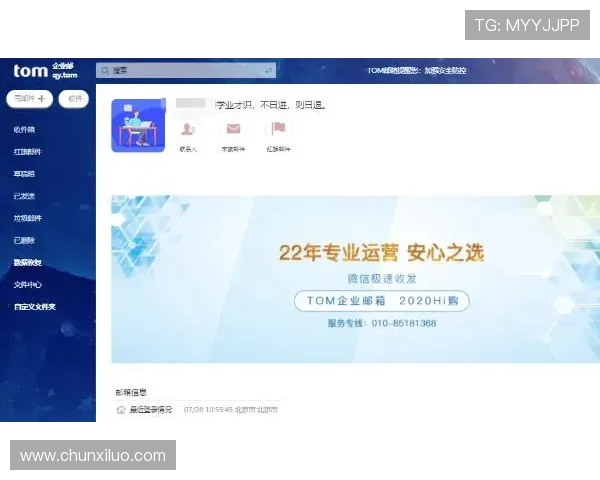This screenshot has height=480, width=600.
Task: Click the user avatar illustration thumbnail
Action: click(139, 126)
